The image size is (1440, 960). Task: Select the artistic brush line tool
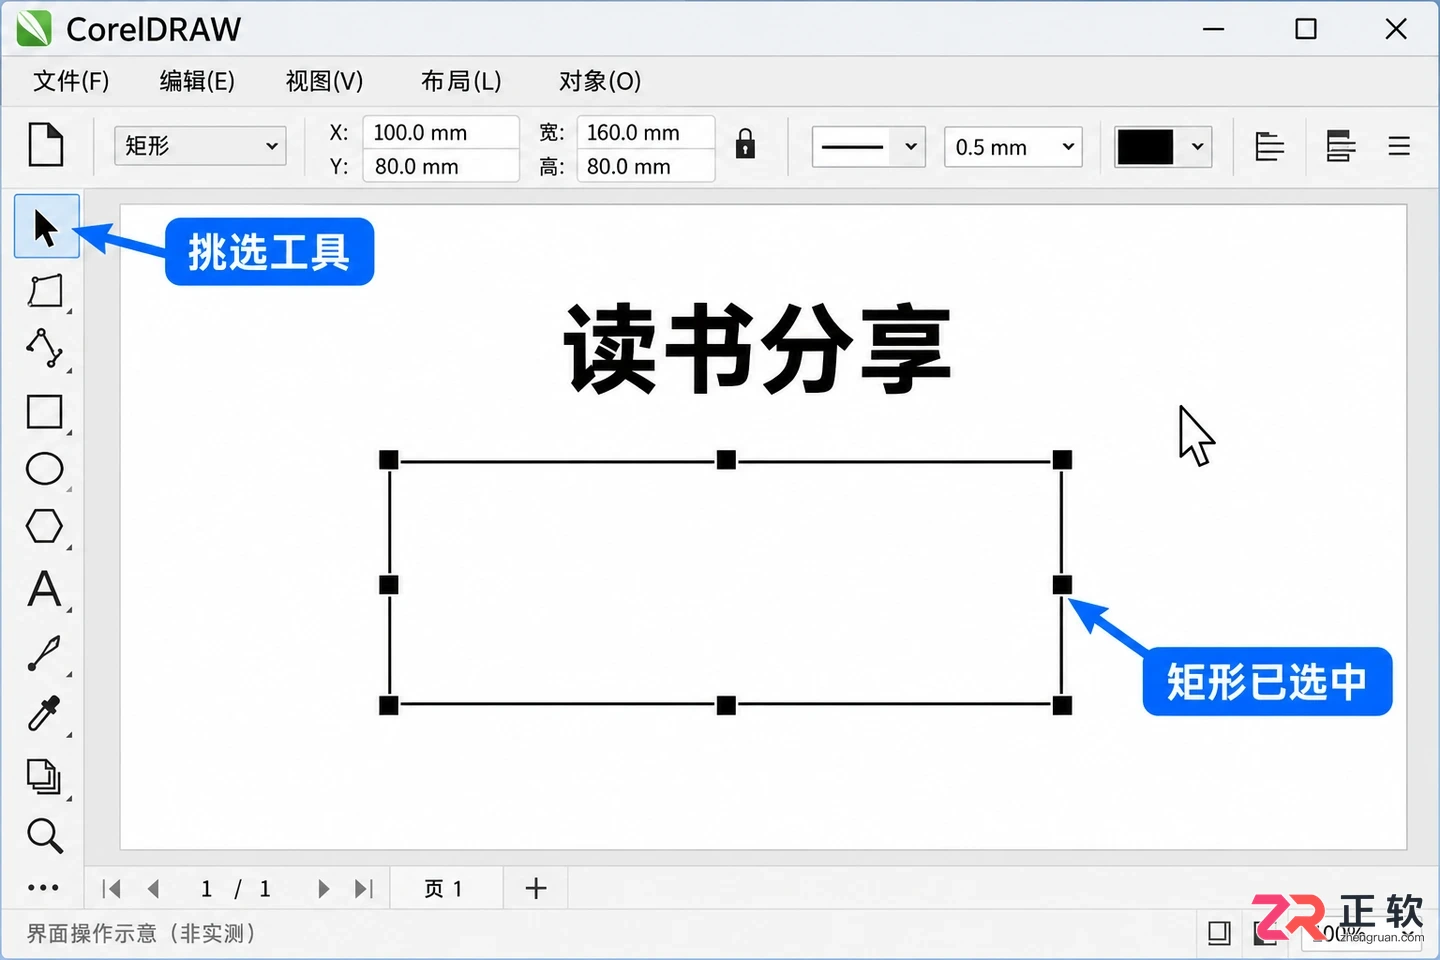(45, 653)
